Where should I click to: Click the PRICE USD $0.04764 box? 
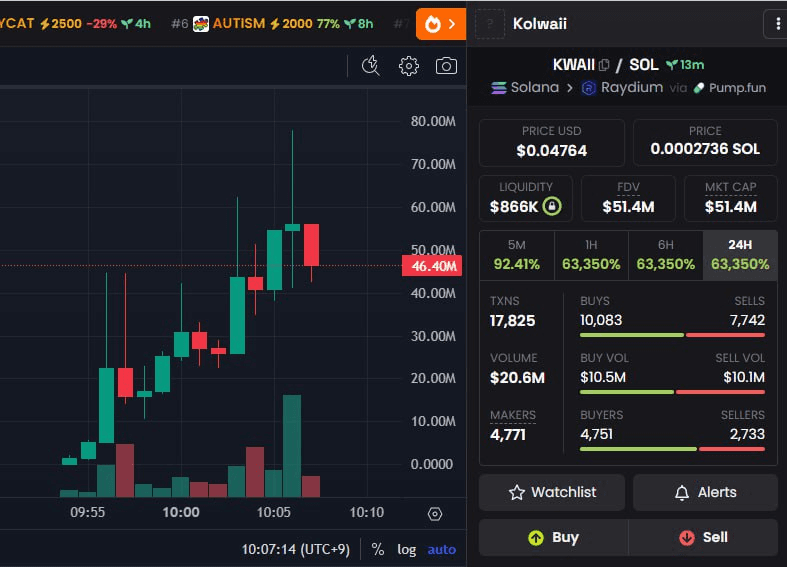(552, 143)
